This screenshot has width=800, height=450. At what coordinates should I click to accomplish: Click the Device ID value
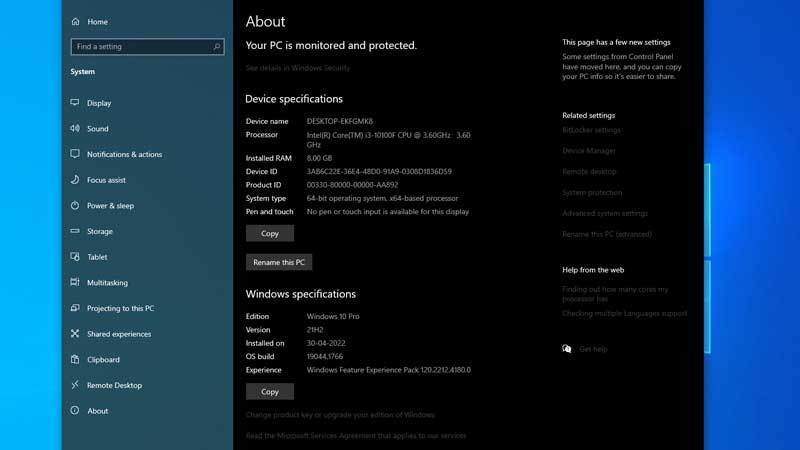tap(379, 171)
